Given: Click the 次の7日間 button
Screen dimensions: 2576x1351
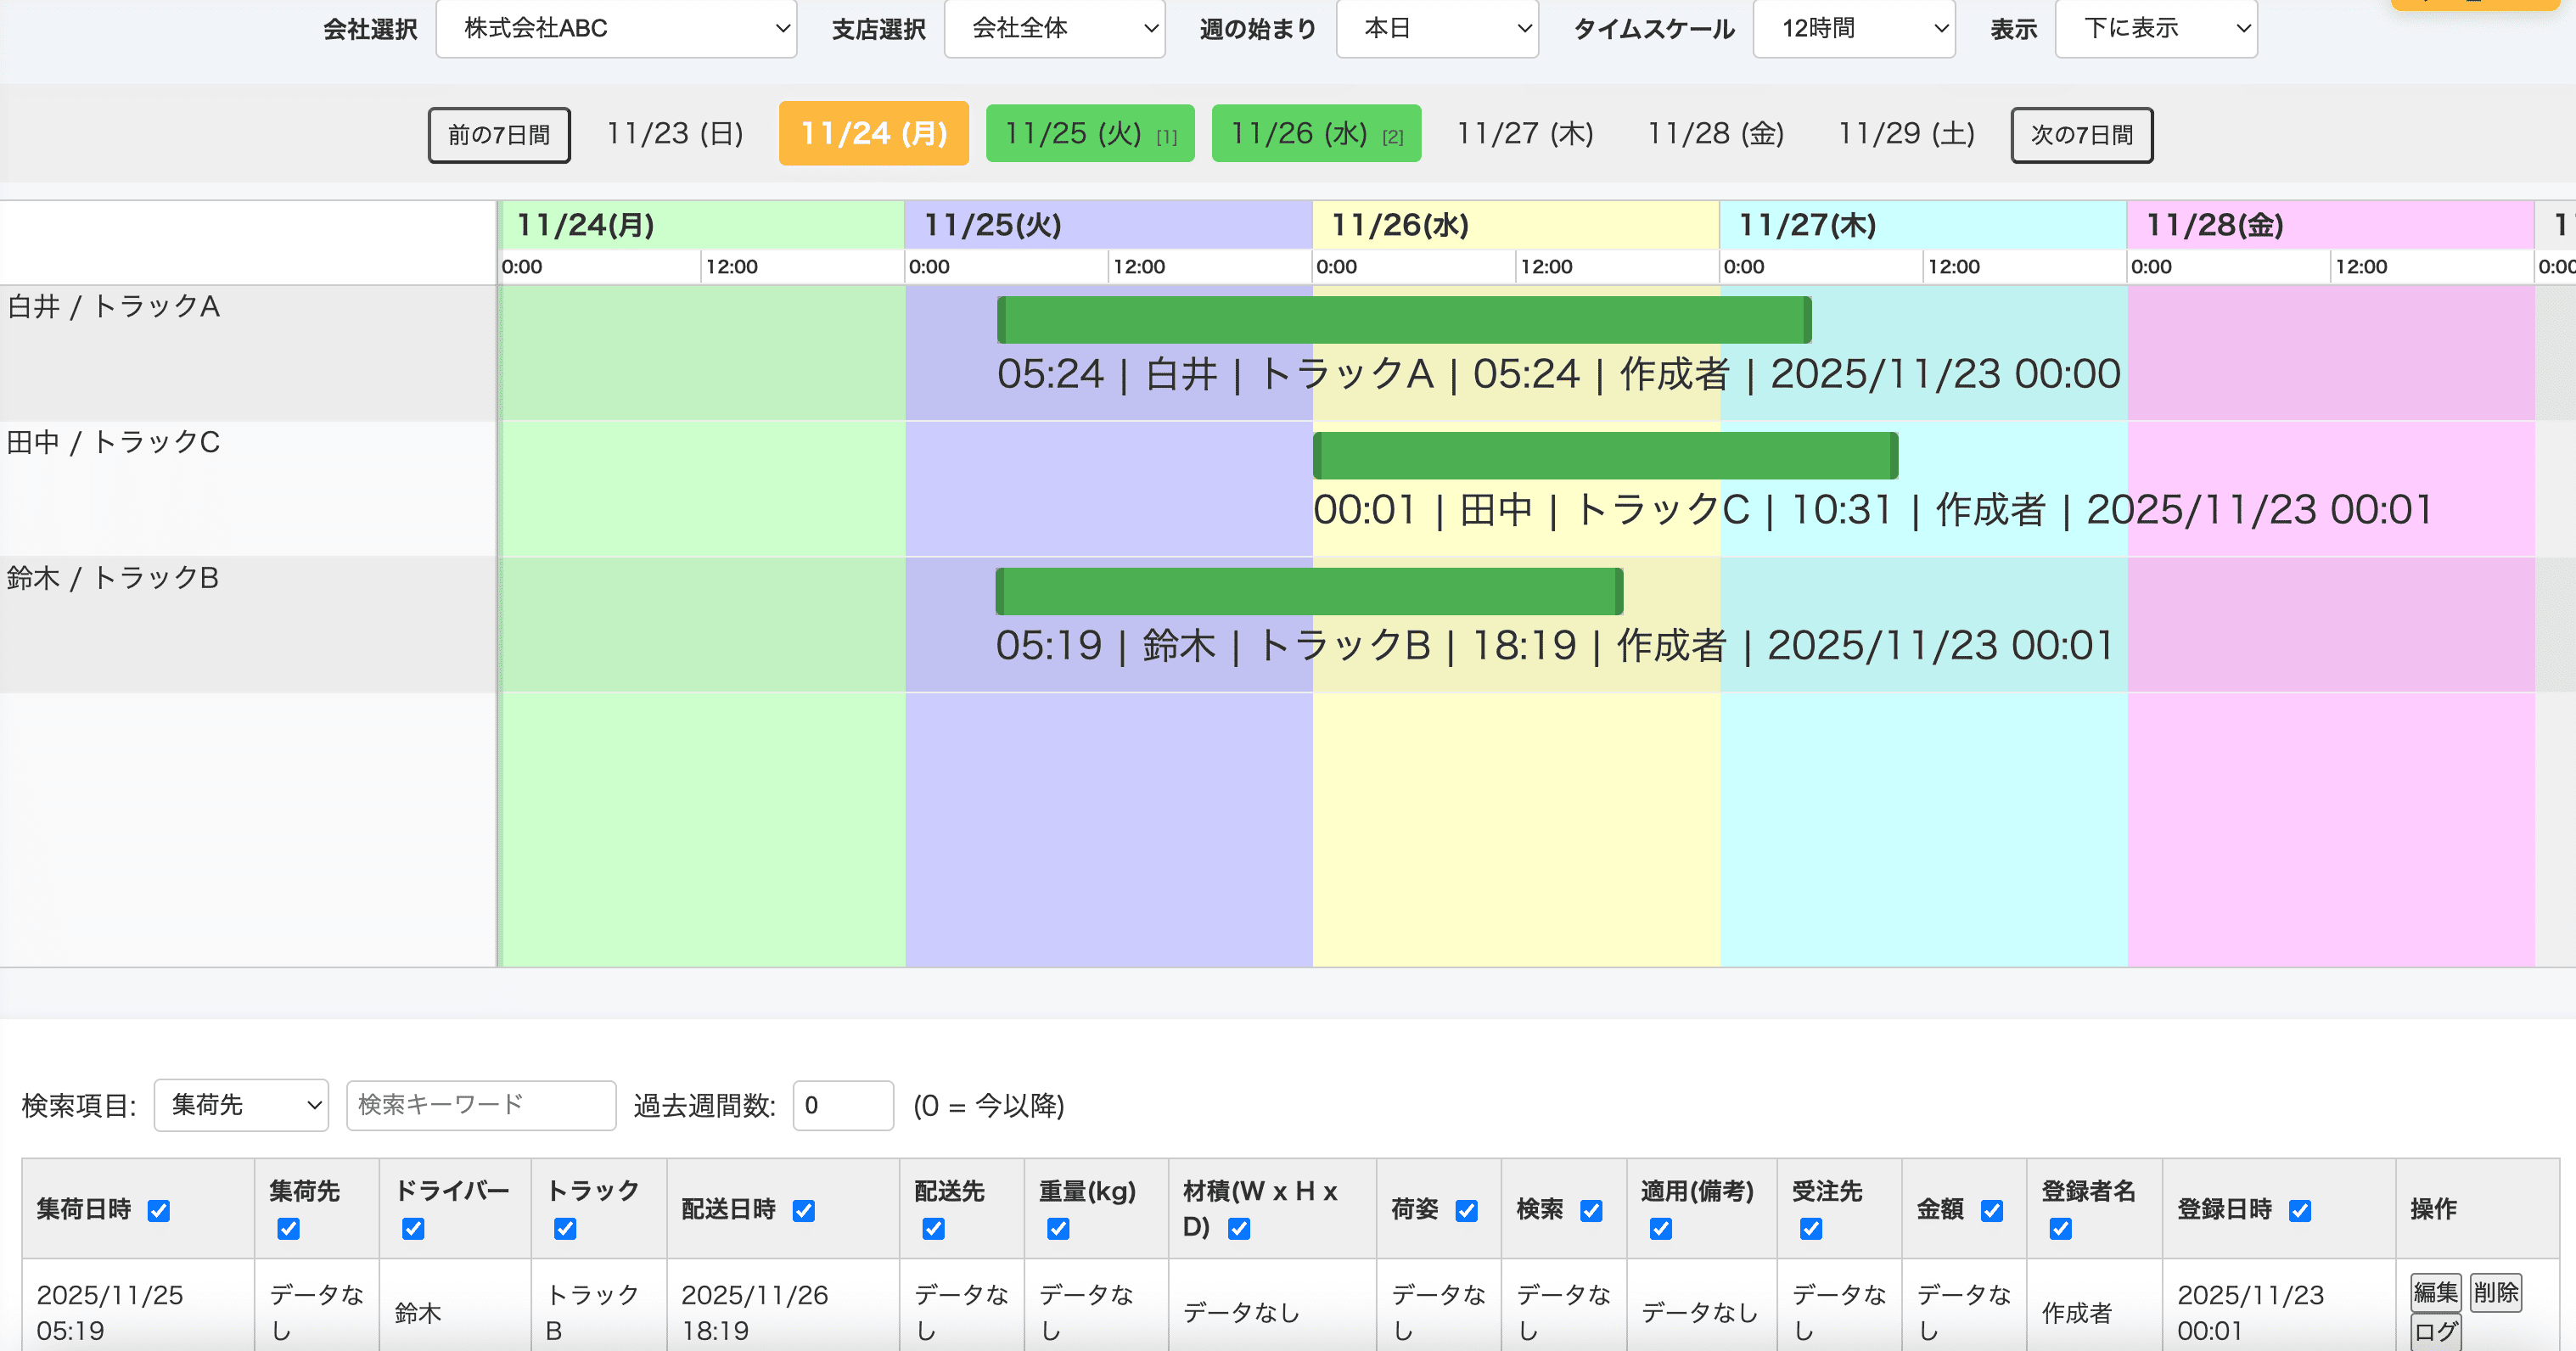Looking at the screenshot, I should [x=2081, y=134].
